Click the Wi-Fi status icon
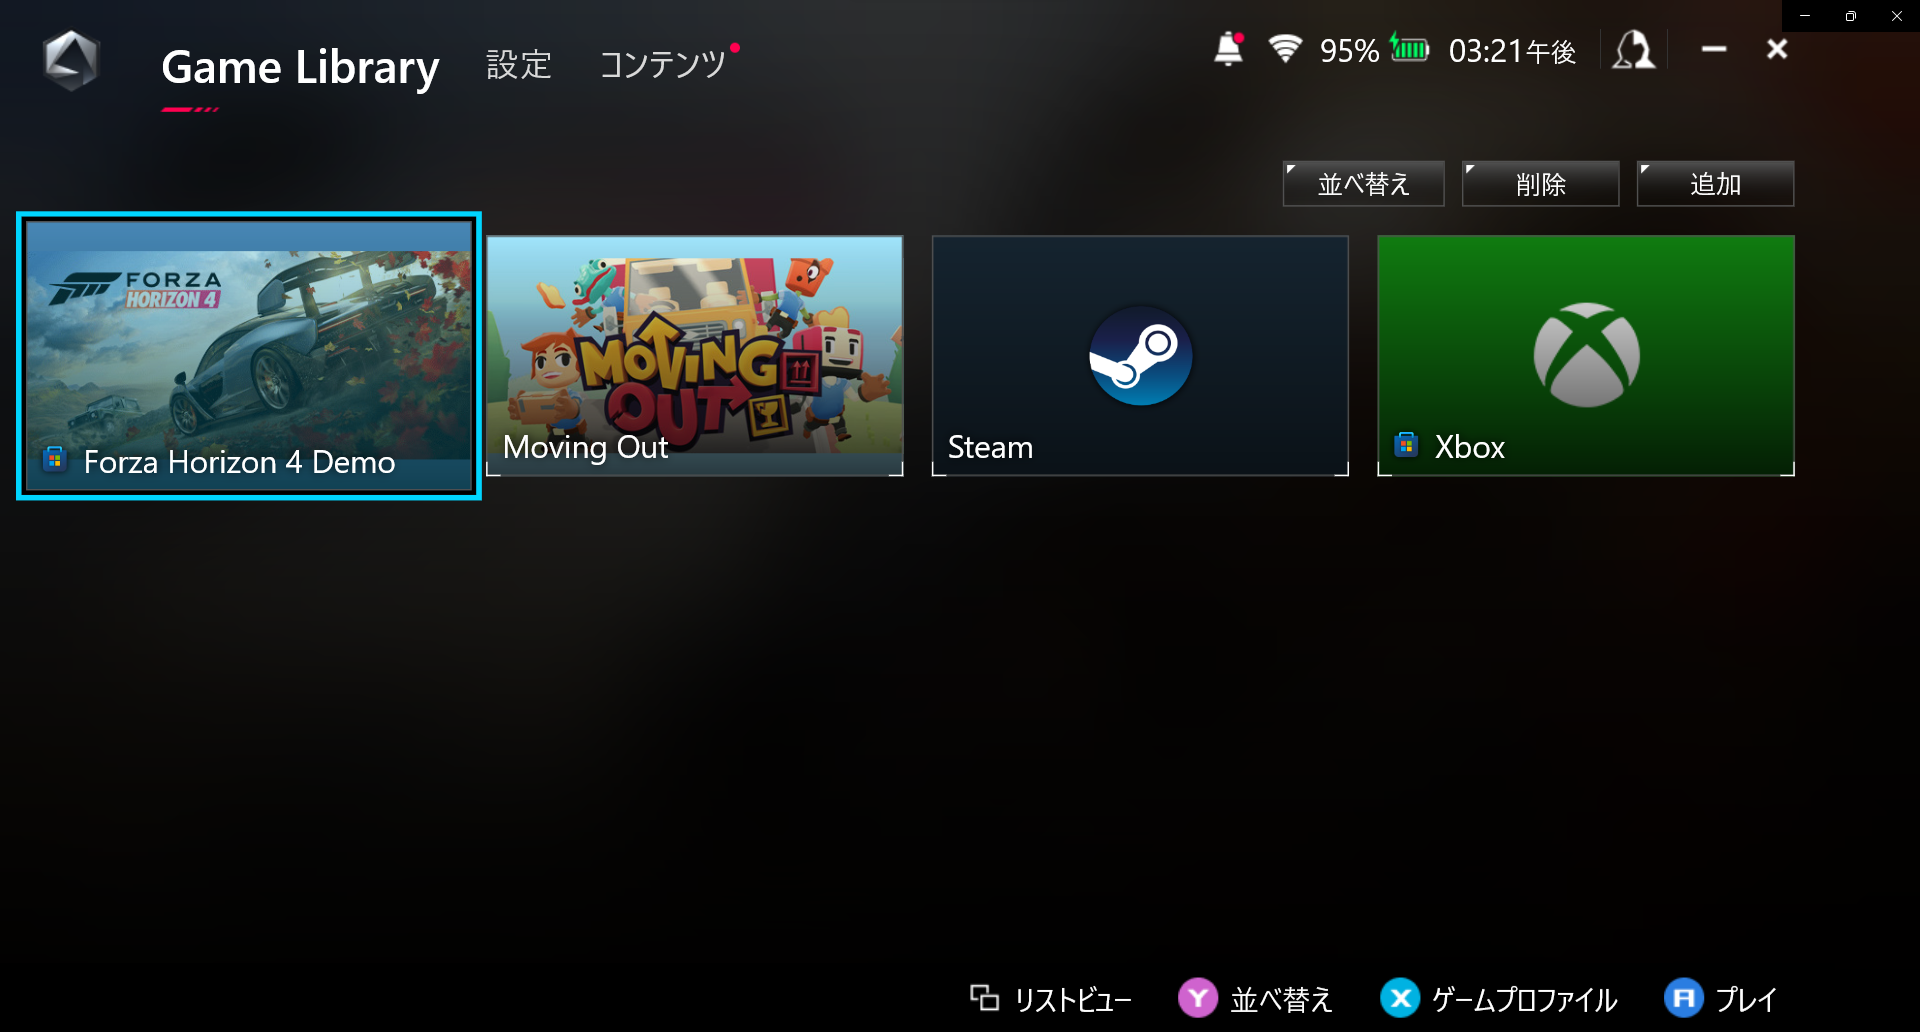The image size is (1920, 1032). [1285, 49]
